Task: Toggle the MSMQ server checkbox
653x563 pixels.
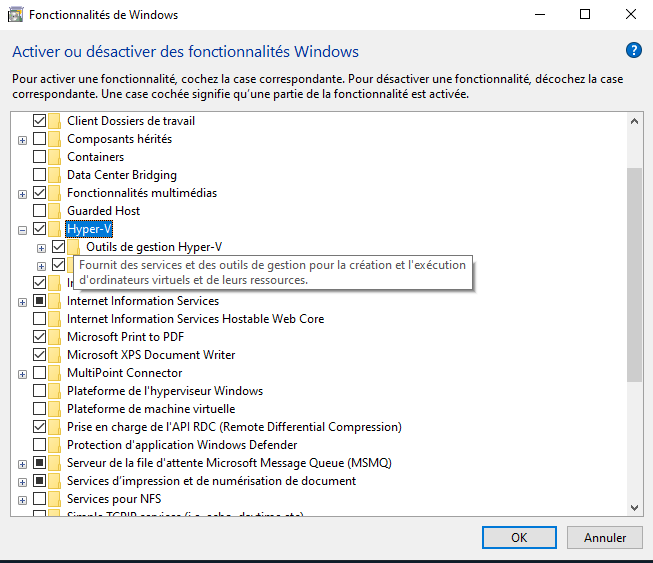Action: [x=40, y=463]
